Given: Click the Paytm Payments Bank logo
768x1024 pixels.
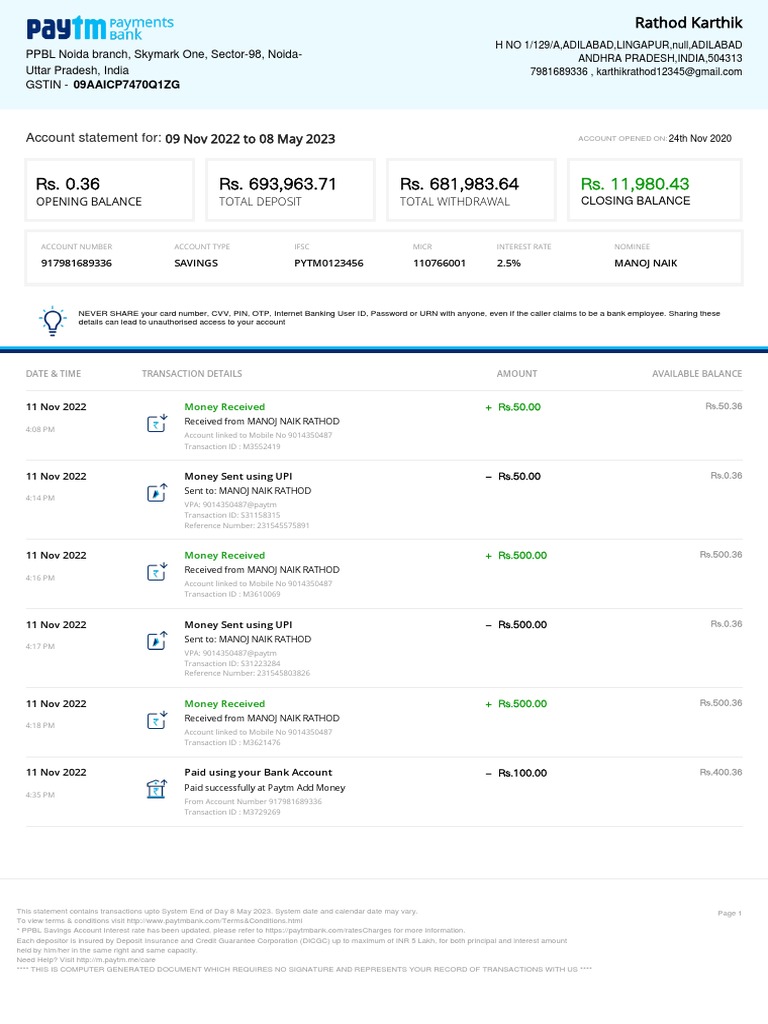Looking at the screenshot, I should click(x=100, y=28).
